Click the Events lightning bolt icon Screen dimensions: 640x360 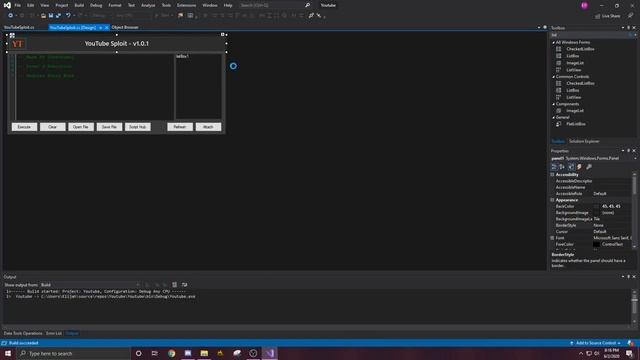pos(579,167)
